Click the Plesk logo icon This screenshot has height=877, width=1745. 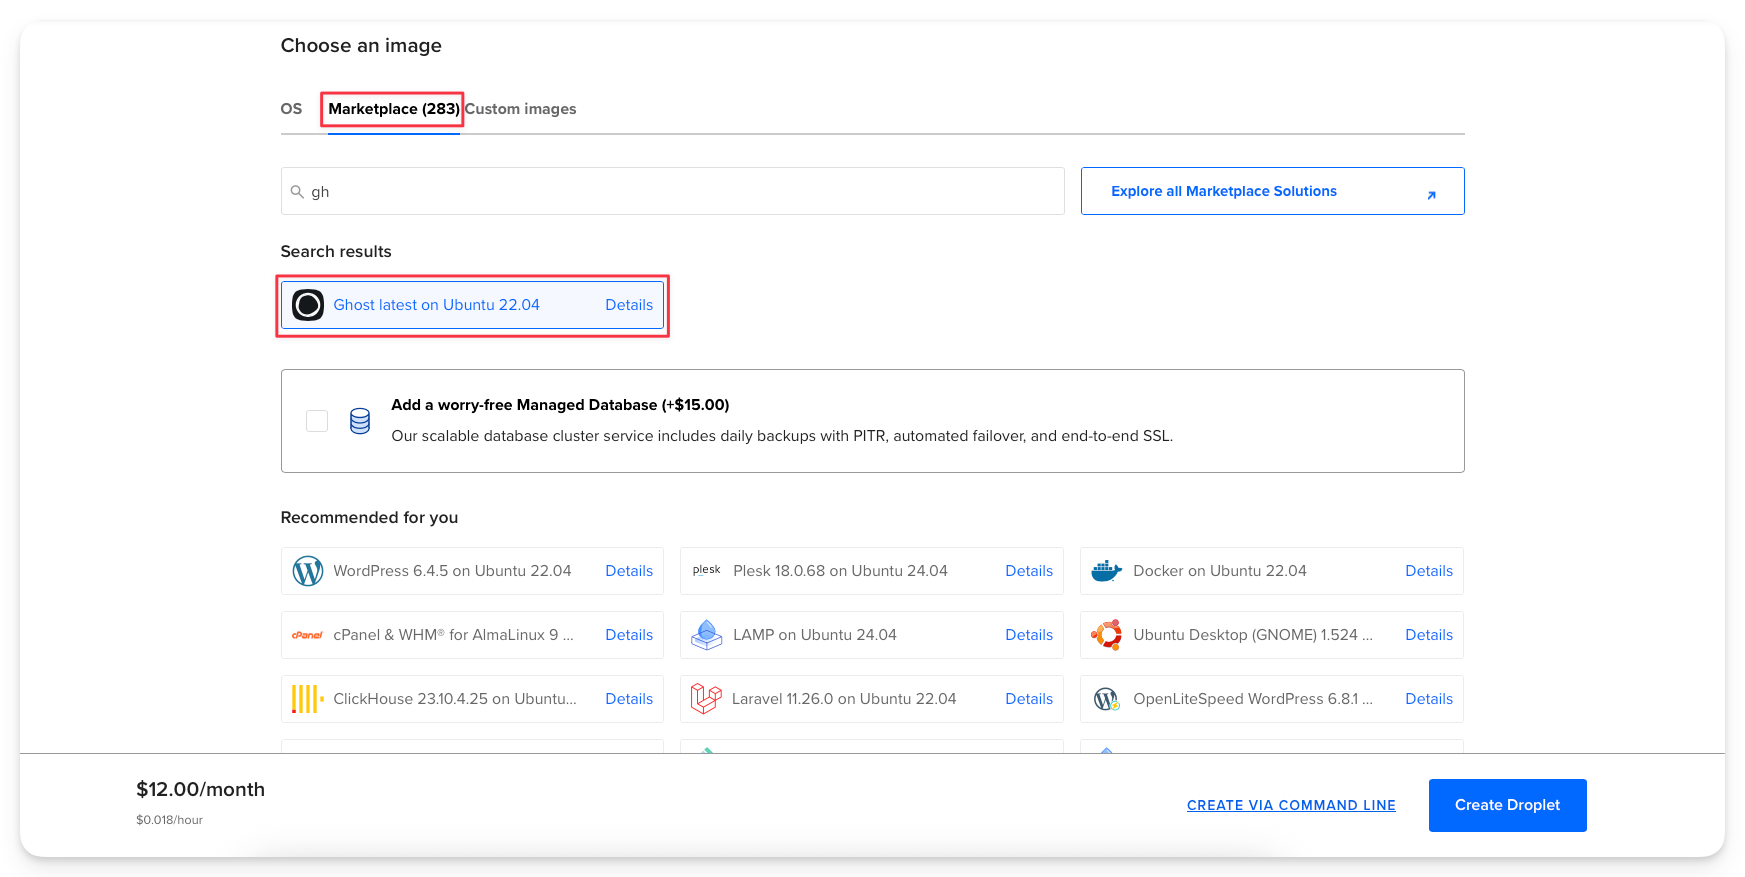coord(707,570)
